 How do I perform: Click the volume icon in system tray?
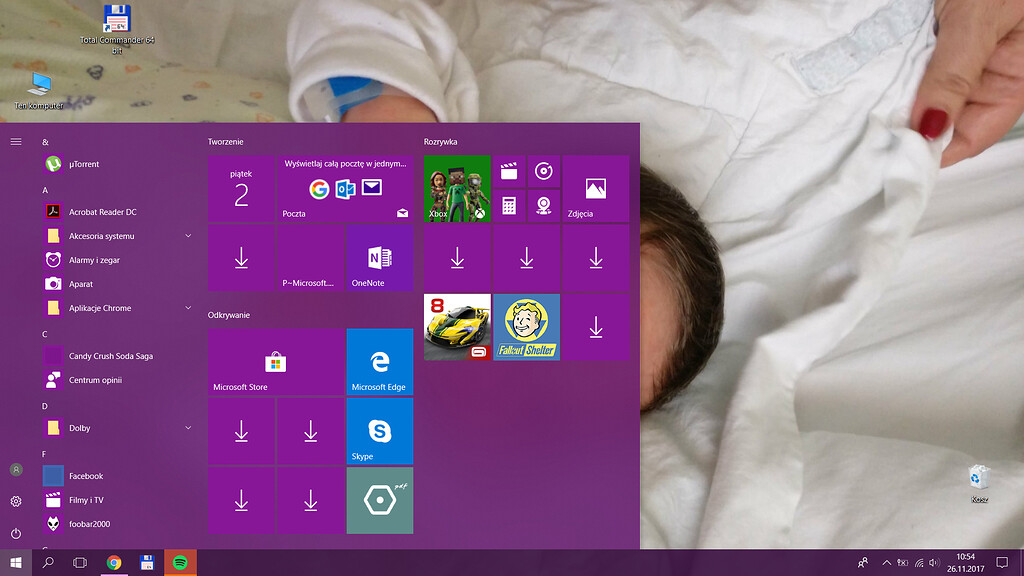coord(934,562)
